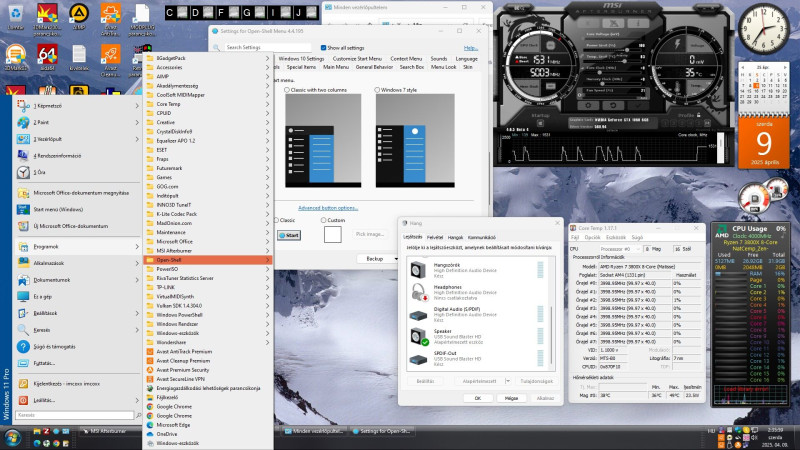
Task: Select the Hangszórók audio device
Action: click(478, 270)
